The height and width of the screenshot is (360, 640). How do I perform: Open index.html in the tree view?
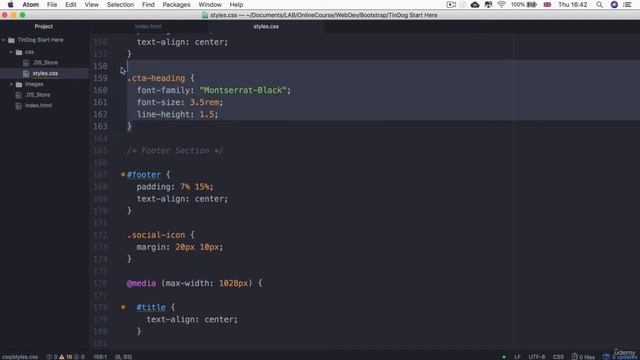pos(38,105)
